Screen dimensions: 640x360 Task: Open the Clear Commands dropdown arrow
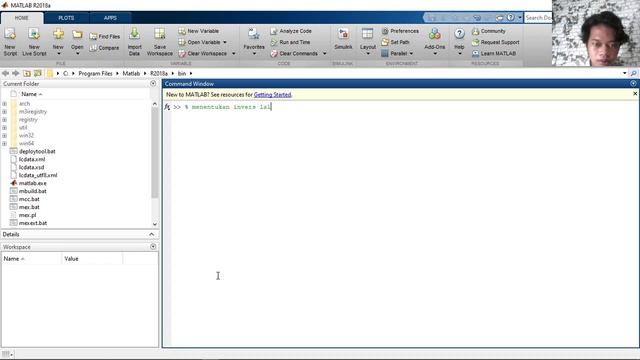point(324,53)
